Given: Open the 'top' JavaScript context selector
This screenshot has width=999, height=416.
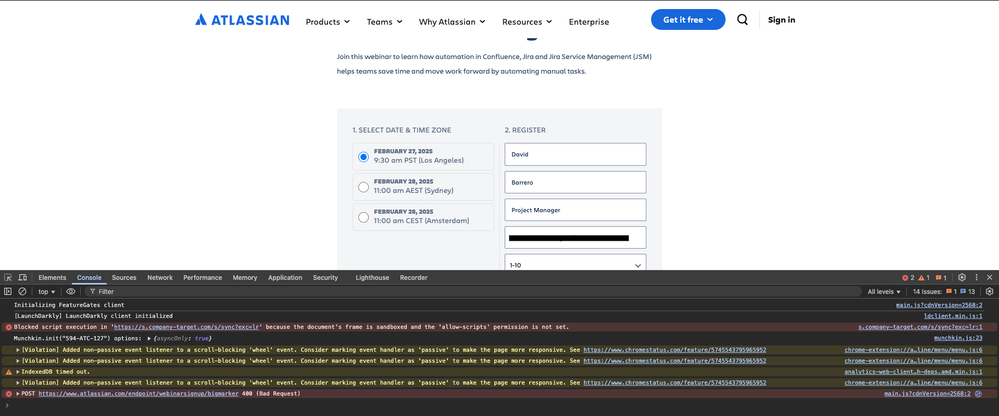Looking at the screenshot, I should click(x=47, y=292).
